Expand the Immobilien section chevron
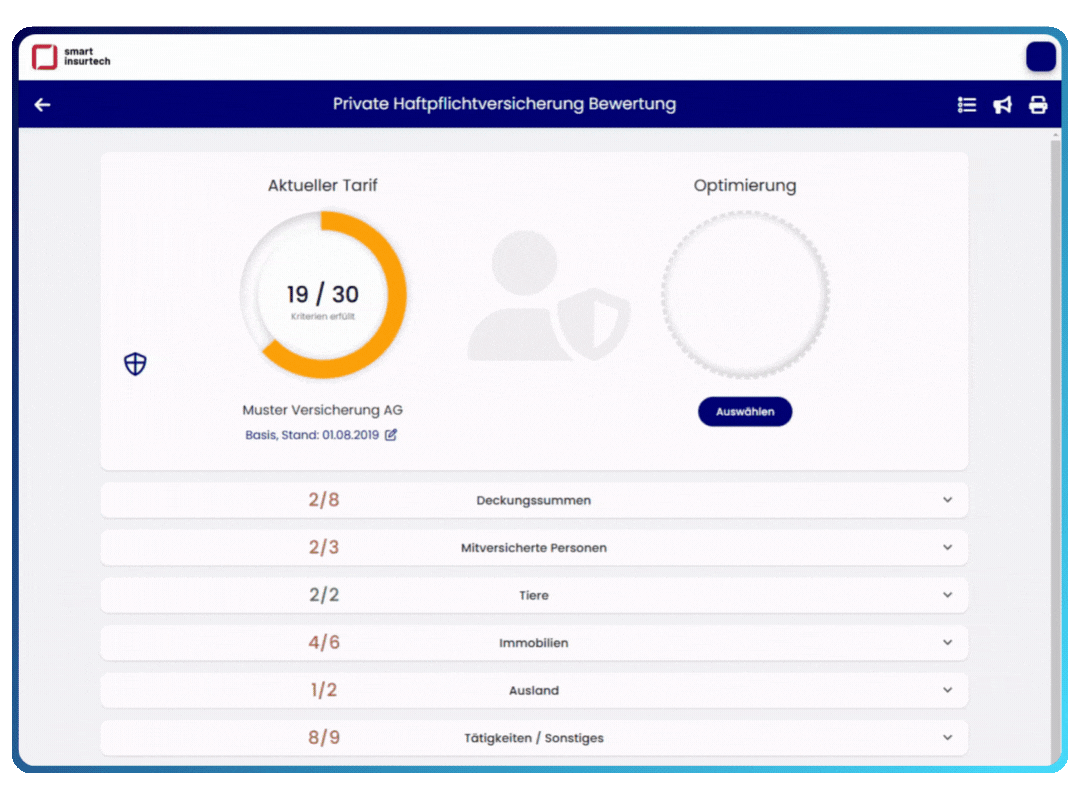Image resolution: width=1080 pixels, height=800 pixels. [947, 643]
